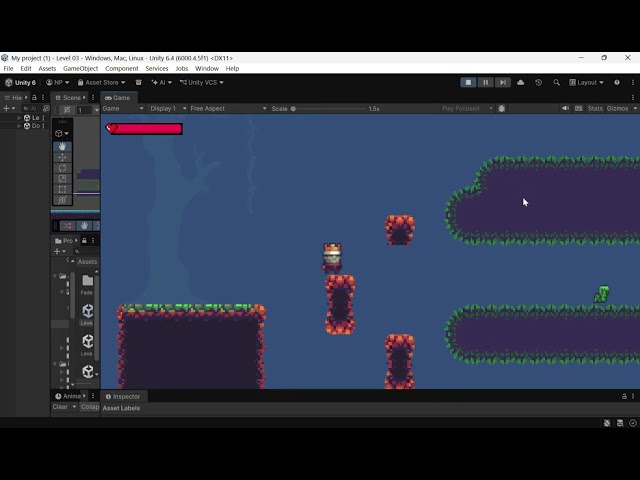This screenshot has height=480, width=640.
Task: Open the Edit menu
Action: [x=26, y=69]
